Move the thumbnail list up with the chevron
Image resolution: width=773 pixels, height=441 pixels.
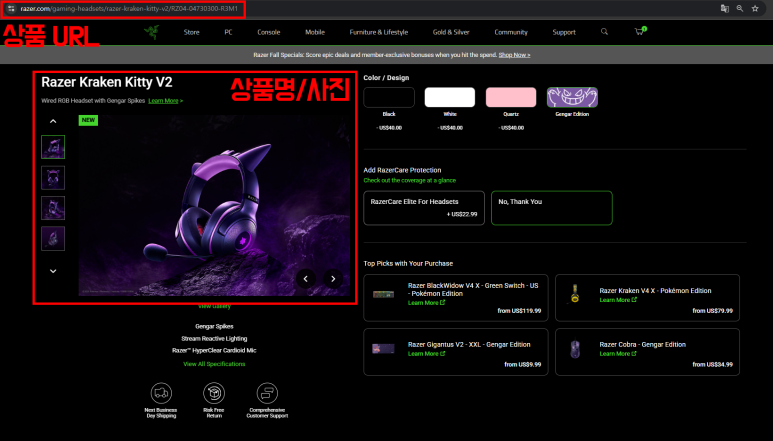(x=53, y=121)
